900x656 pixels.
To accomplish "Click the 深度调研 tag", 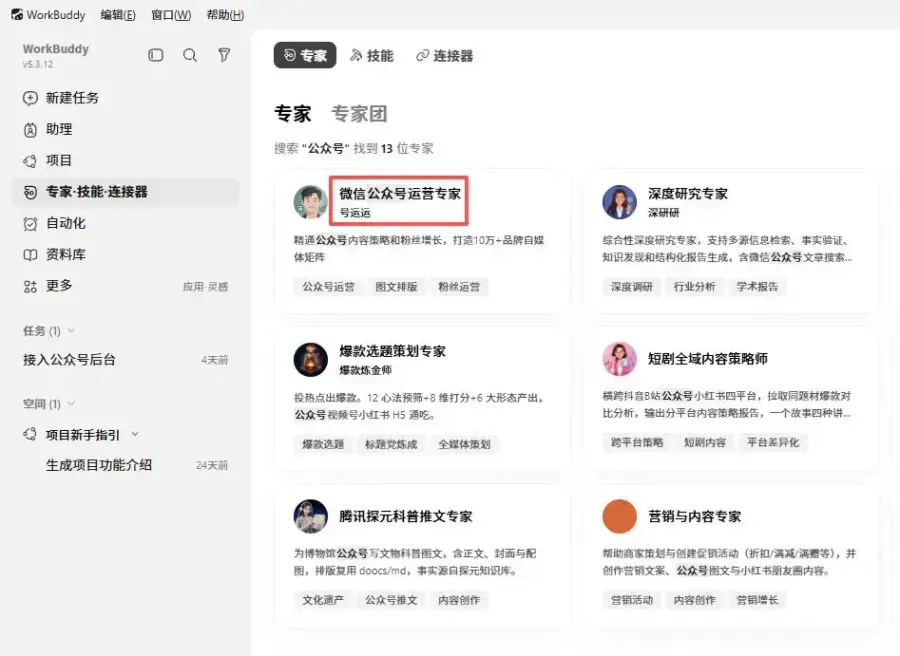I will (x=631, y=286).
